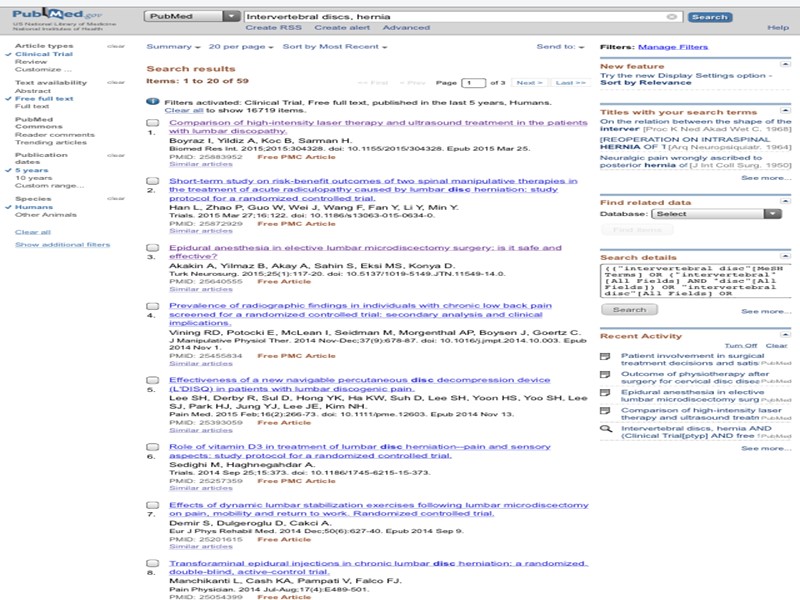This screenshot has height=600, width=800.
Task: Open Manage Filters link
Action: point(673,47)
